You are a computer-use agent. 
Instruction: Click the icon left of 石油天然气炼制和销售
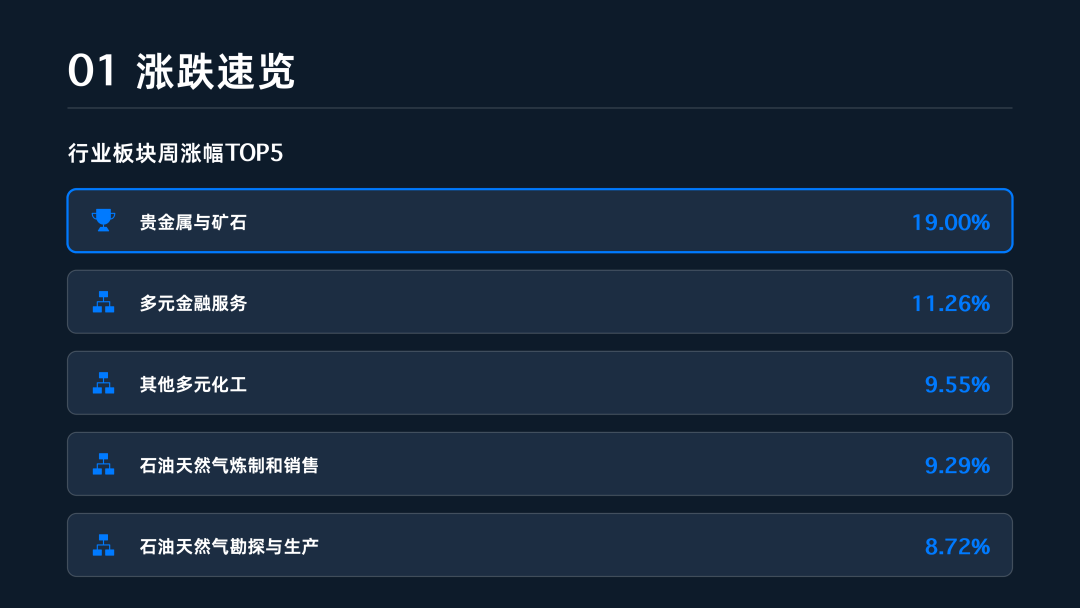click(104, 464)
